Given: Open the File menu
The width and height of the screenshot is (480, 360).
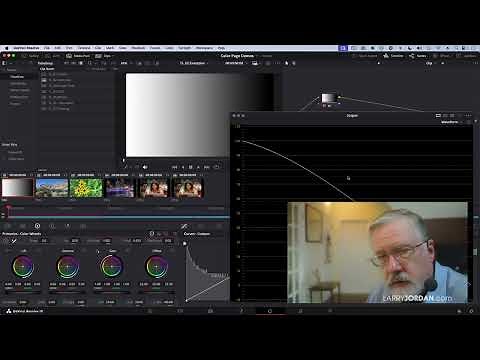Looking at the screenshot, I should tap(47, 48).
